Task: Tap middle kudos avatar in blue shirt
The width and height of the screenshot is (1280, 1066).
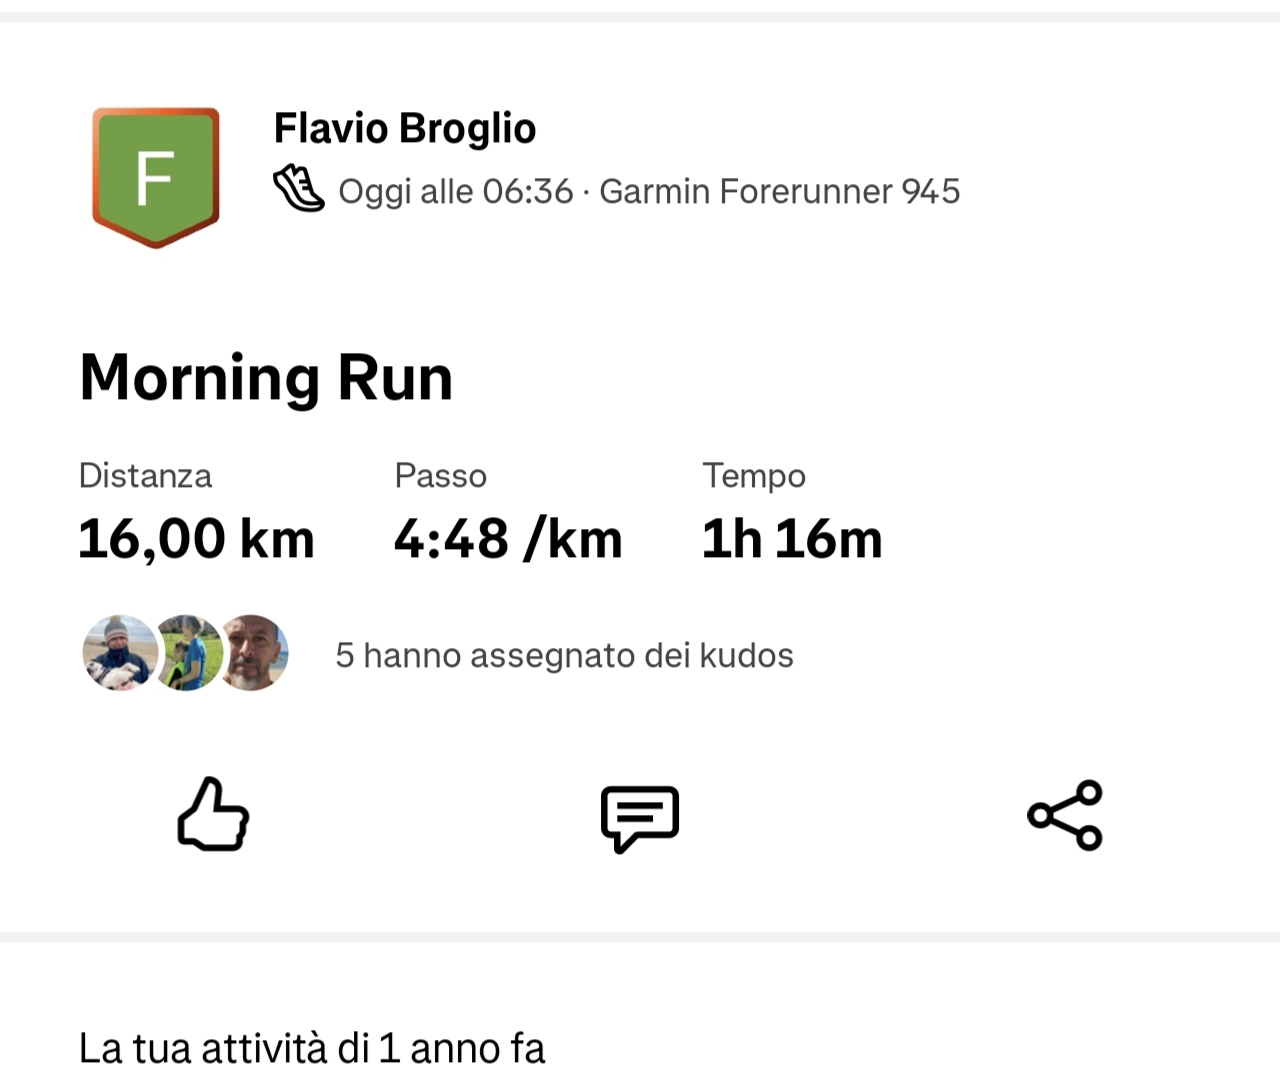Action: [188, 653]
